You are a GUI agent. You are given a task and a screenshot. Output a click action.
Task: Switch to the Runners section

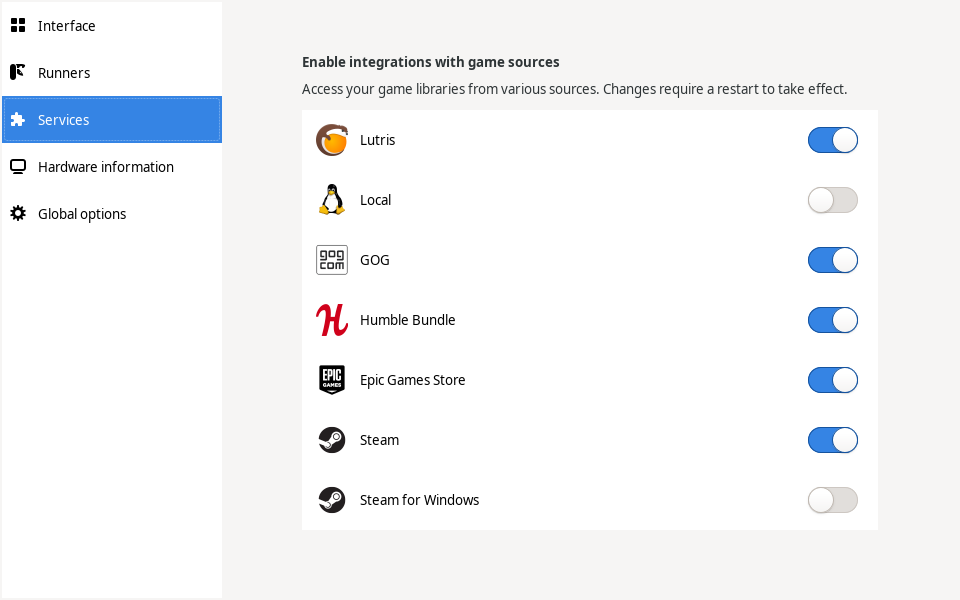(64, 72)
